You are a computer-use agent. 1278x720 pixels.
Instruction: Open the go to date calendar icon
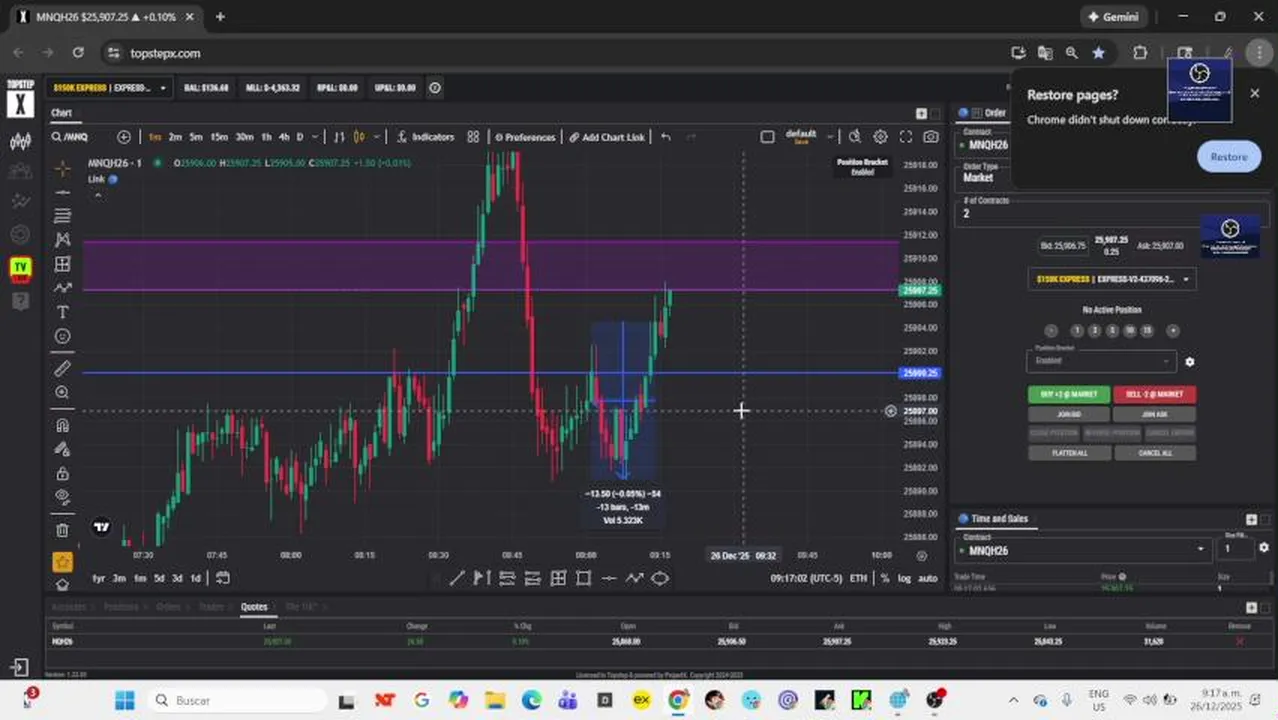tap(222, 578)
